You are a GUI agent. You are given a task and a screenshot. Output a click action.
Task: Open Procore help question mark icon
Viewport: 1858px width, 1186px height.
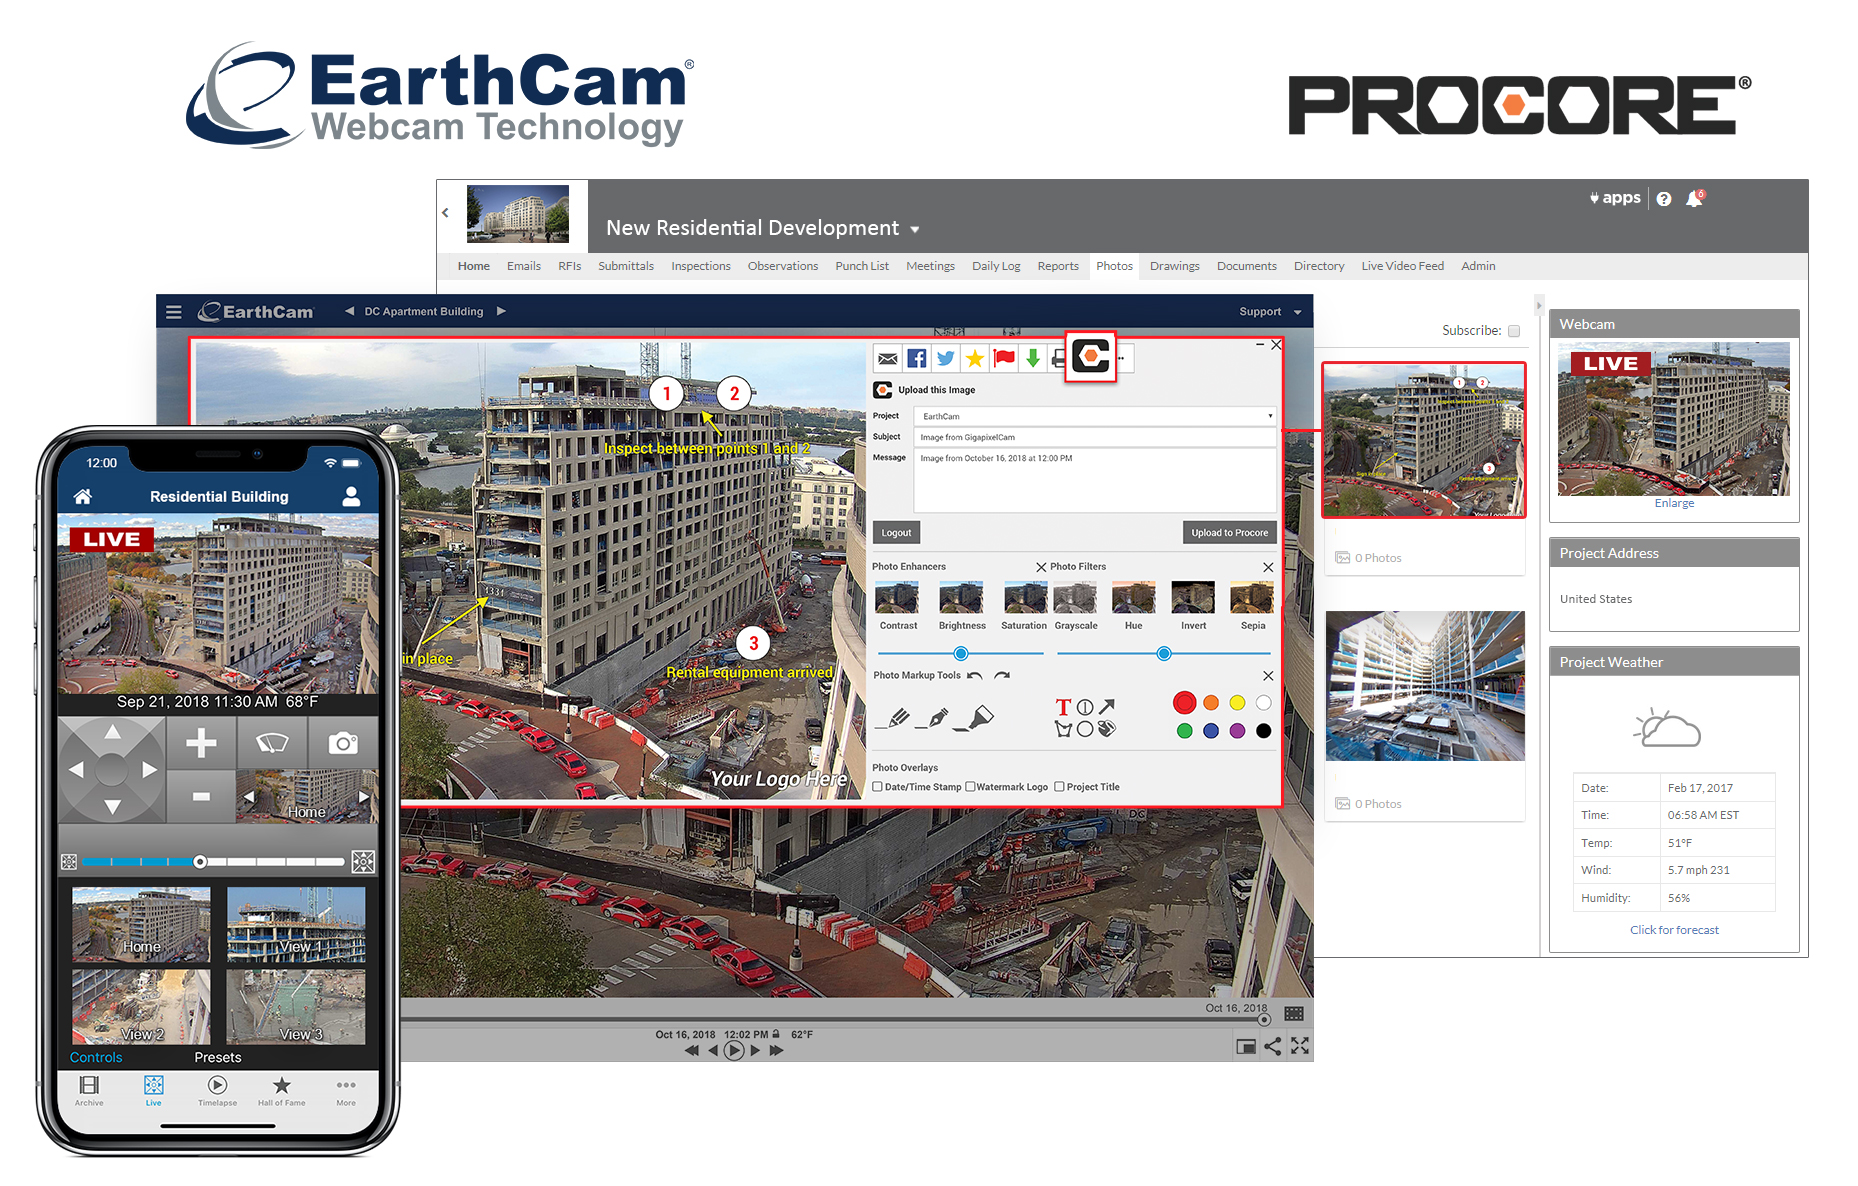(1664, 199)
